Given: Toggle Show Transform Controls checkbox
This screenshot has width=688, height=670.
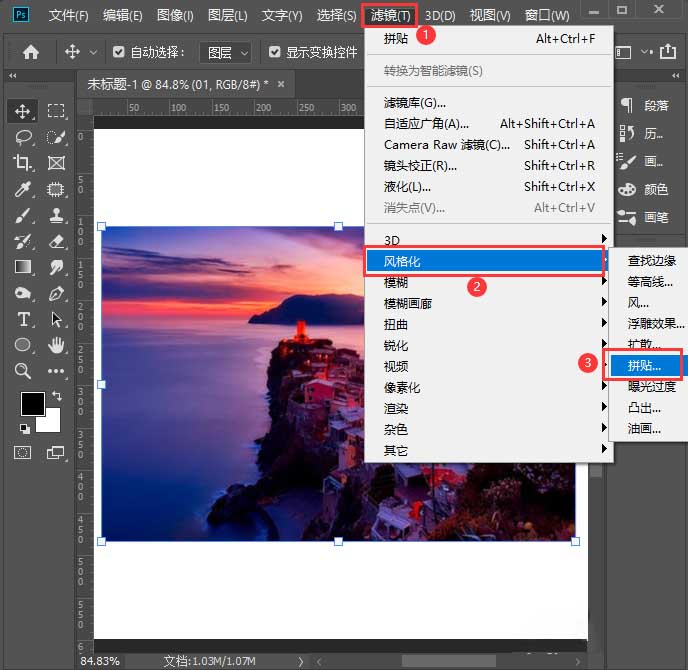Looking at the screenshot, I should [275, 52].
